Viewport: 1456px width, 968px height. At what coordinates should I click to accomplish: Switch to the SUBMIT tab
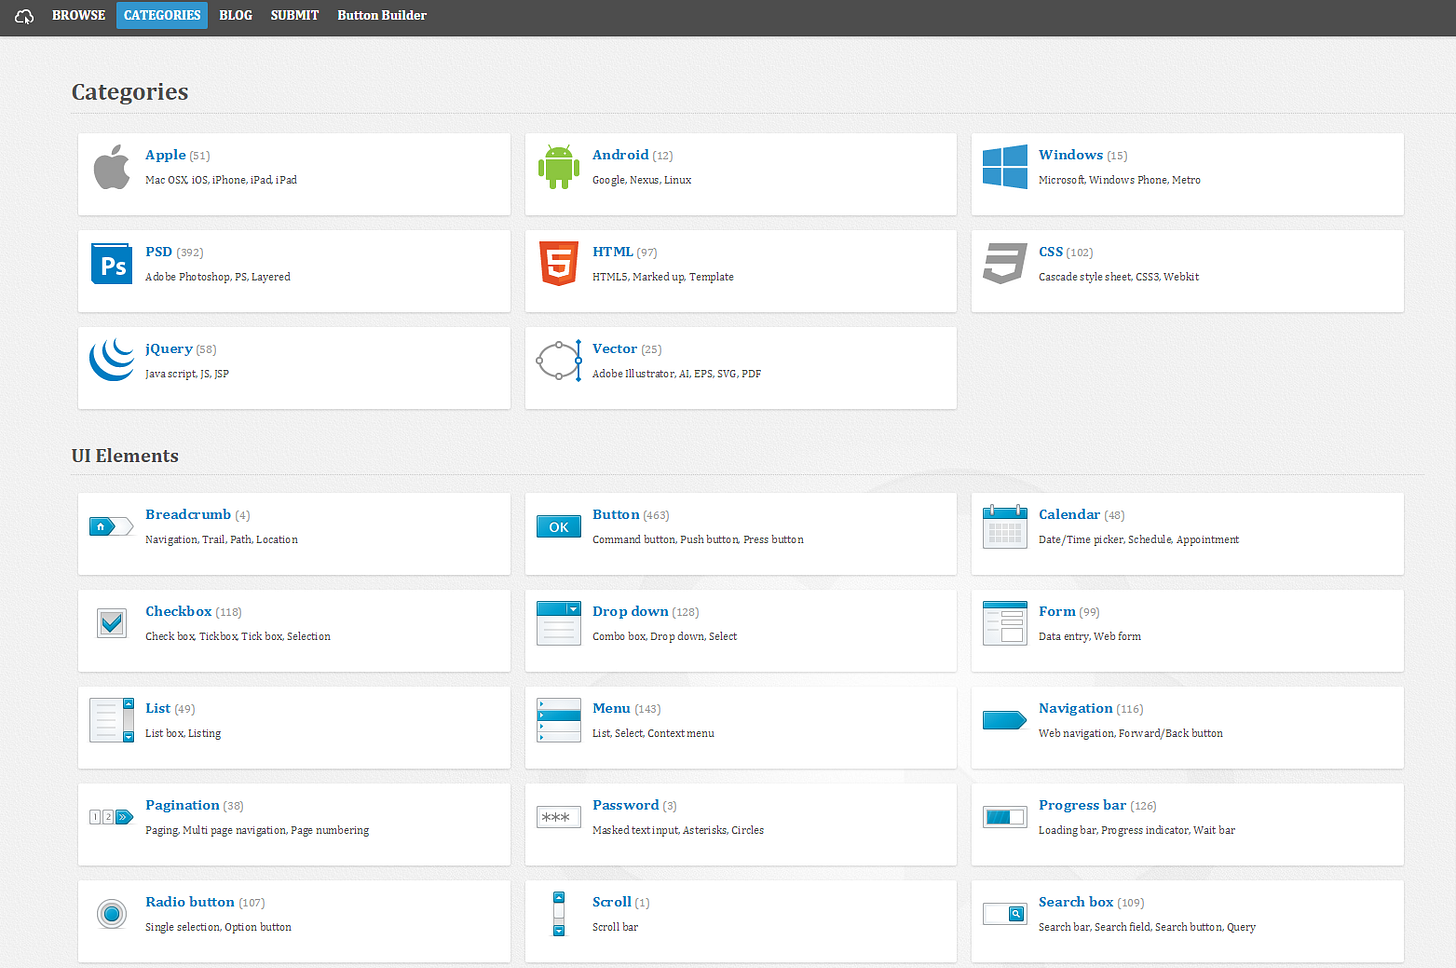coord(294,15)
